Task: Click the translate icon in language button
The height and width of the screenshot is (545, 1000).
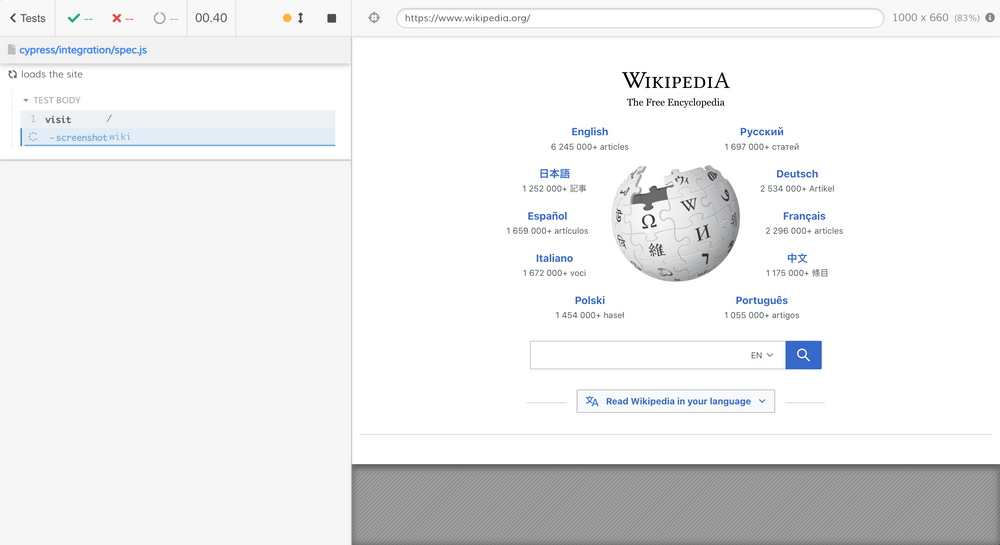Action: pos(592,401)
